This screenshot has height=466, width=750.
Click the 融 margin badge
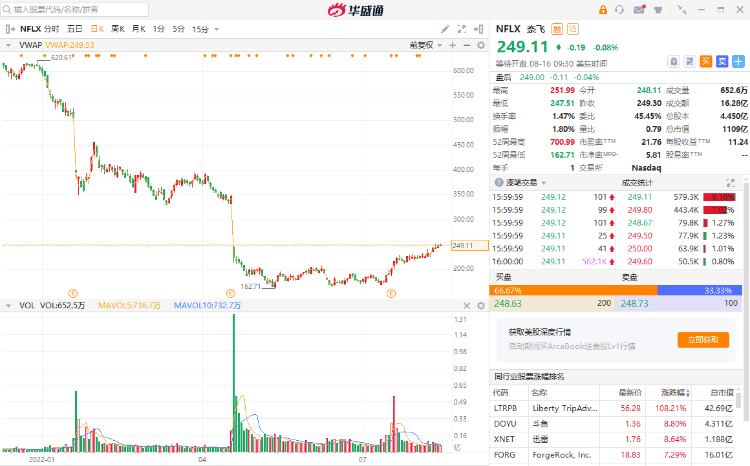557,29
